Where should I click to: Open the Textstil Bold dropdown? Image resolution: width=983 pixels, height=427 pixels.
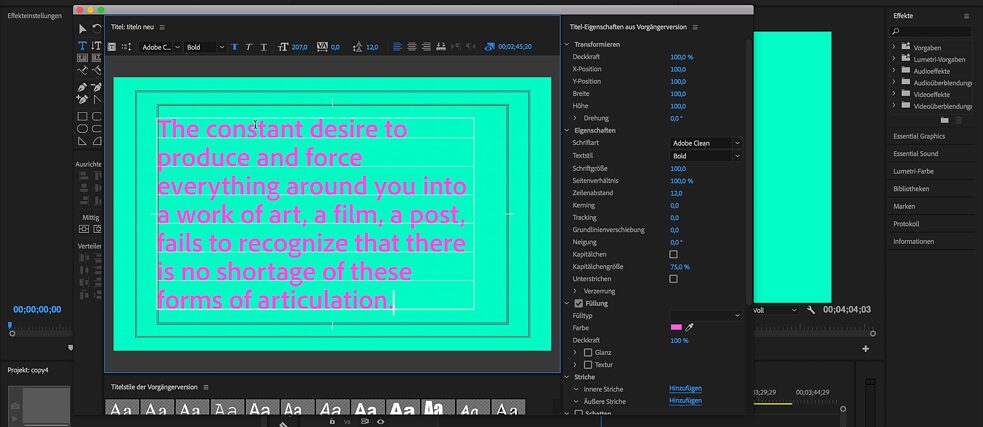[x=705, y=156]
